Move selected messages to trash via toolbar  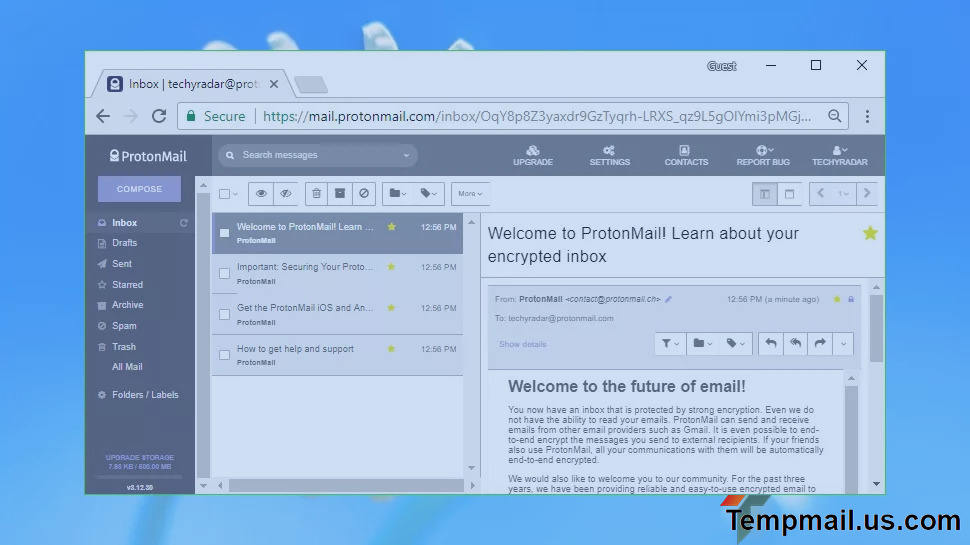click(316, 194)
